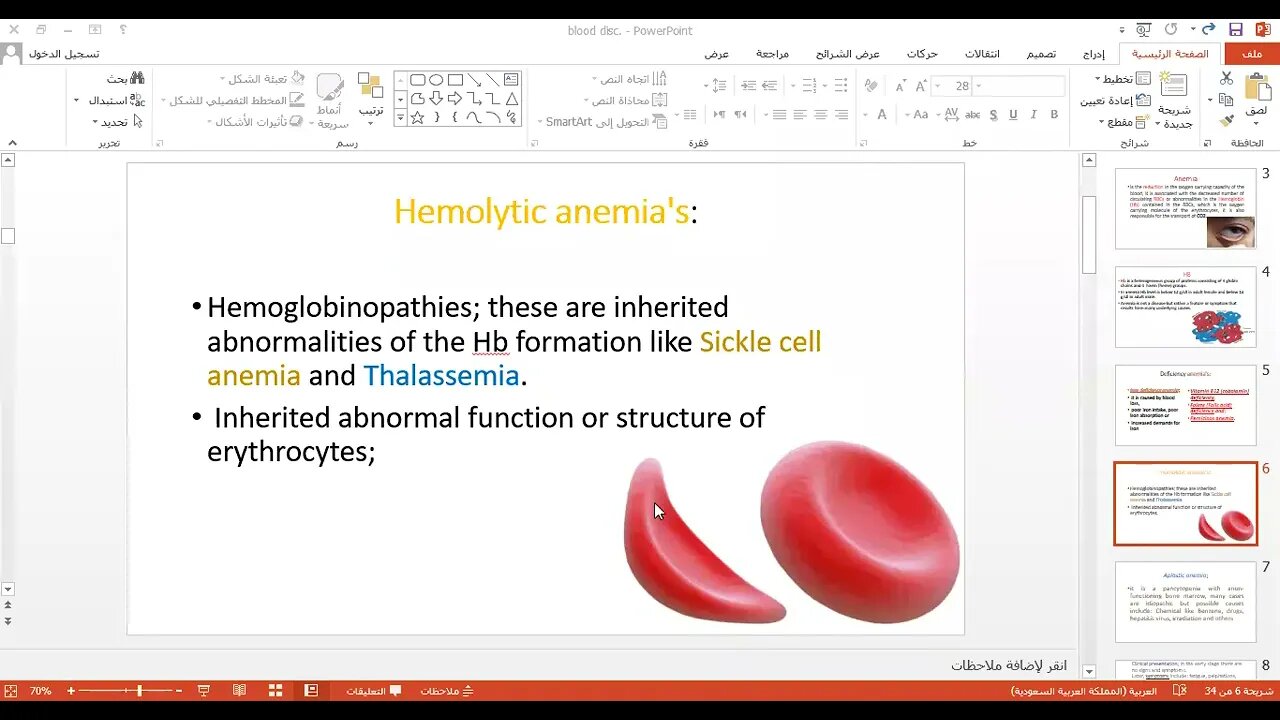Open the character spacing AV dropdown
This screenshot has width=1280, height=720.
pos(947,115)
